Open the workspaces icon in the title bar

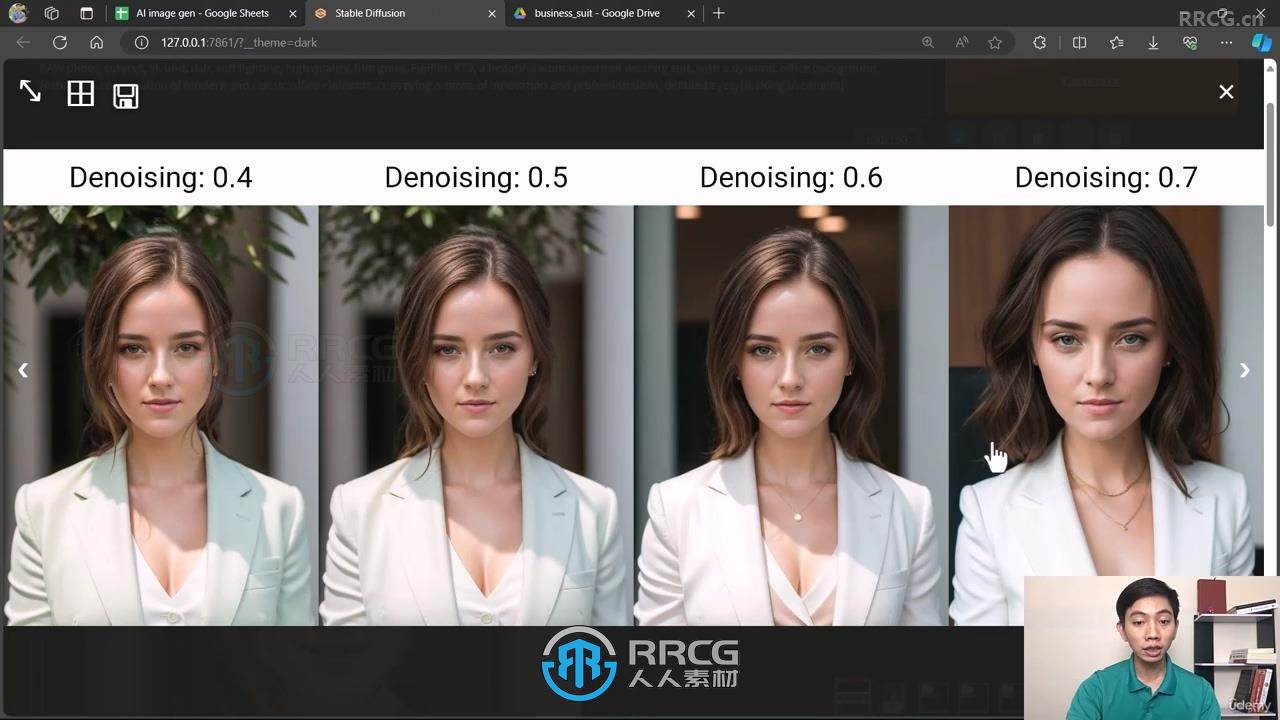click(x=52, y=13)
